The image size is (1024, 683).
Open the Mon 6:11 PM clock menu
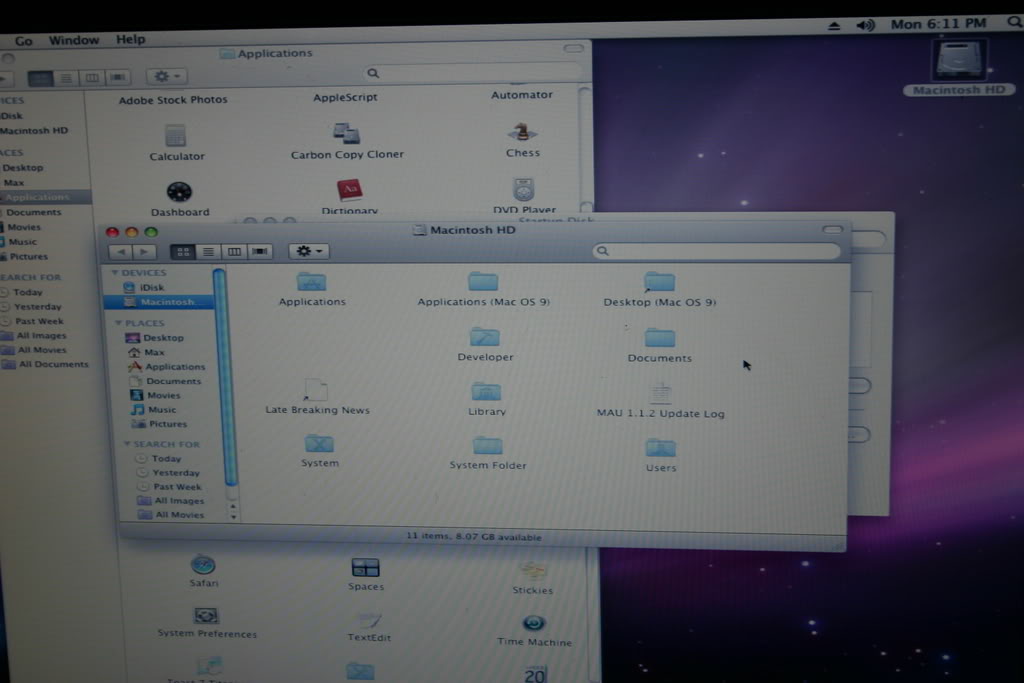938,24
